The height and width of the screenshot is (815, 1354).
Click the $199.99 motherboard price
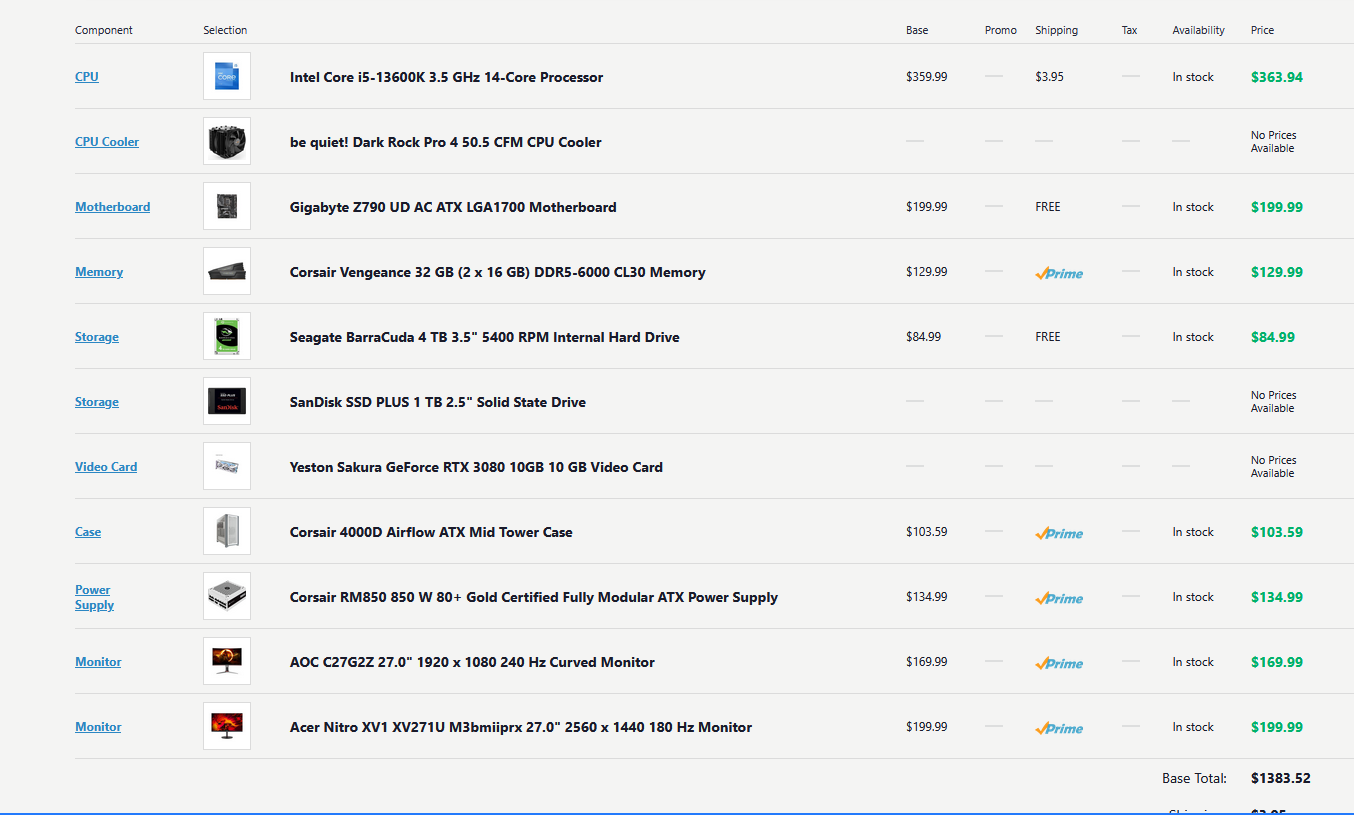click(x=1277, y=207)
